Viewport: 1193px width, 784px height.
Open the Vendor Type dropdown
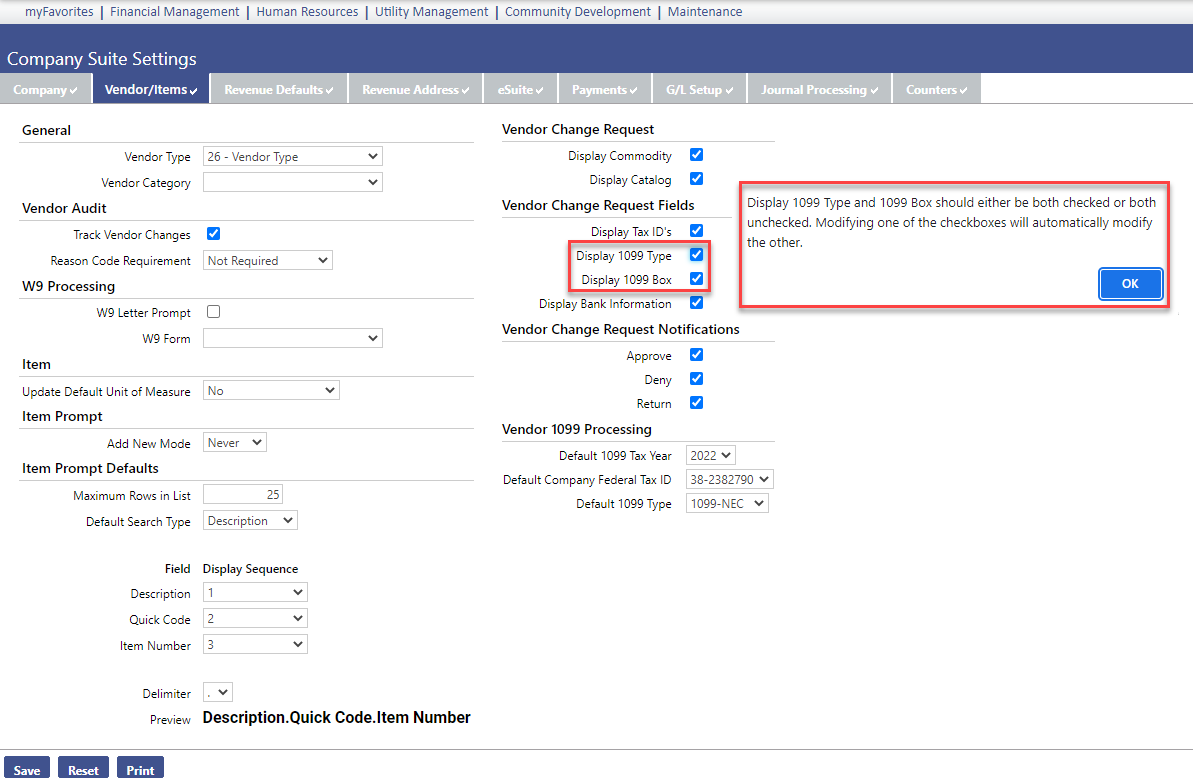(x=292, y=157)
